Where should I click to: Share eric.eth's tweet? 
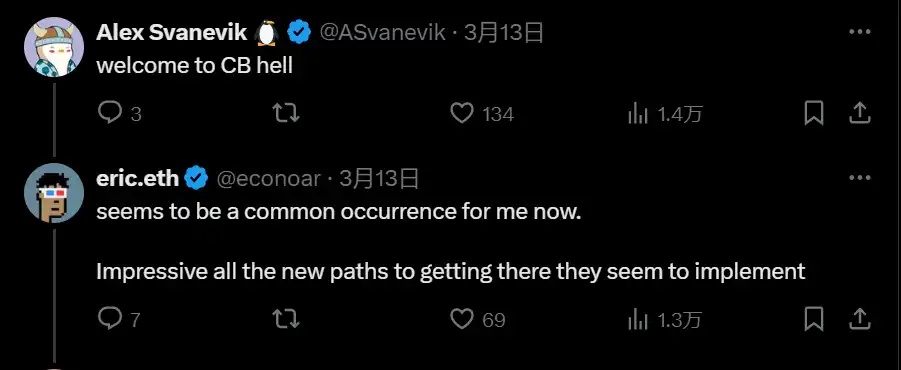(x=859, y=319)
